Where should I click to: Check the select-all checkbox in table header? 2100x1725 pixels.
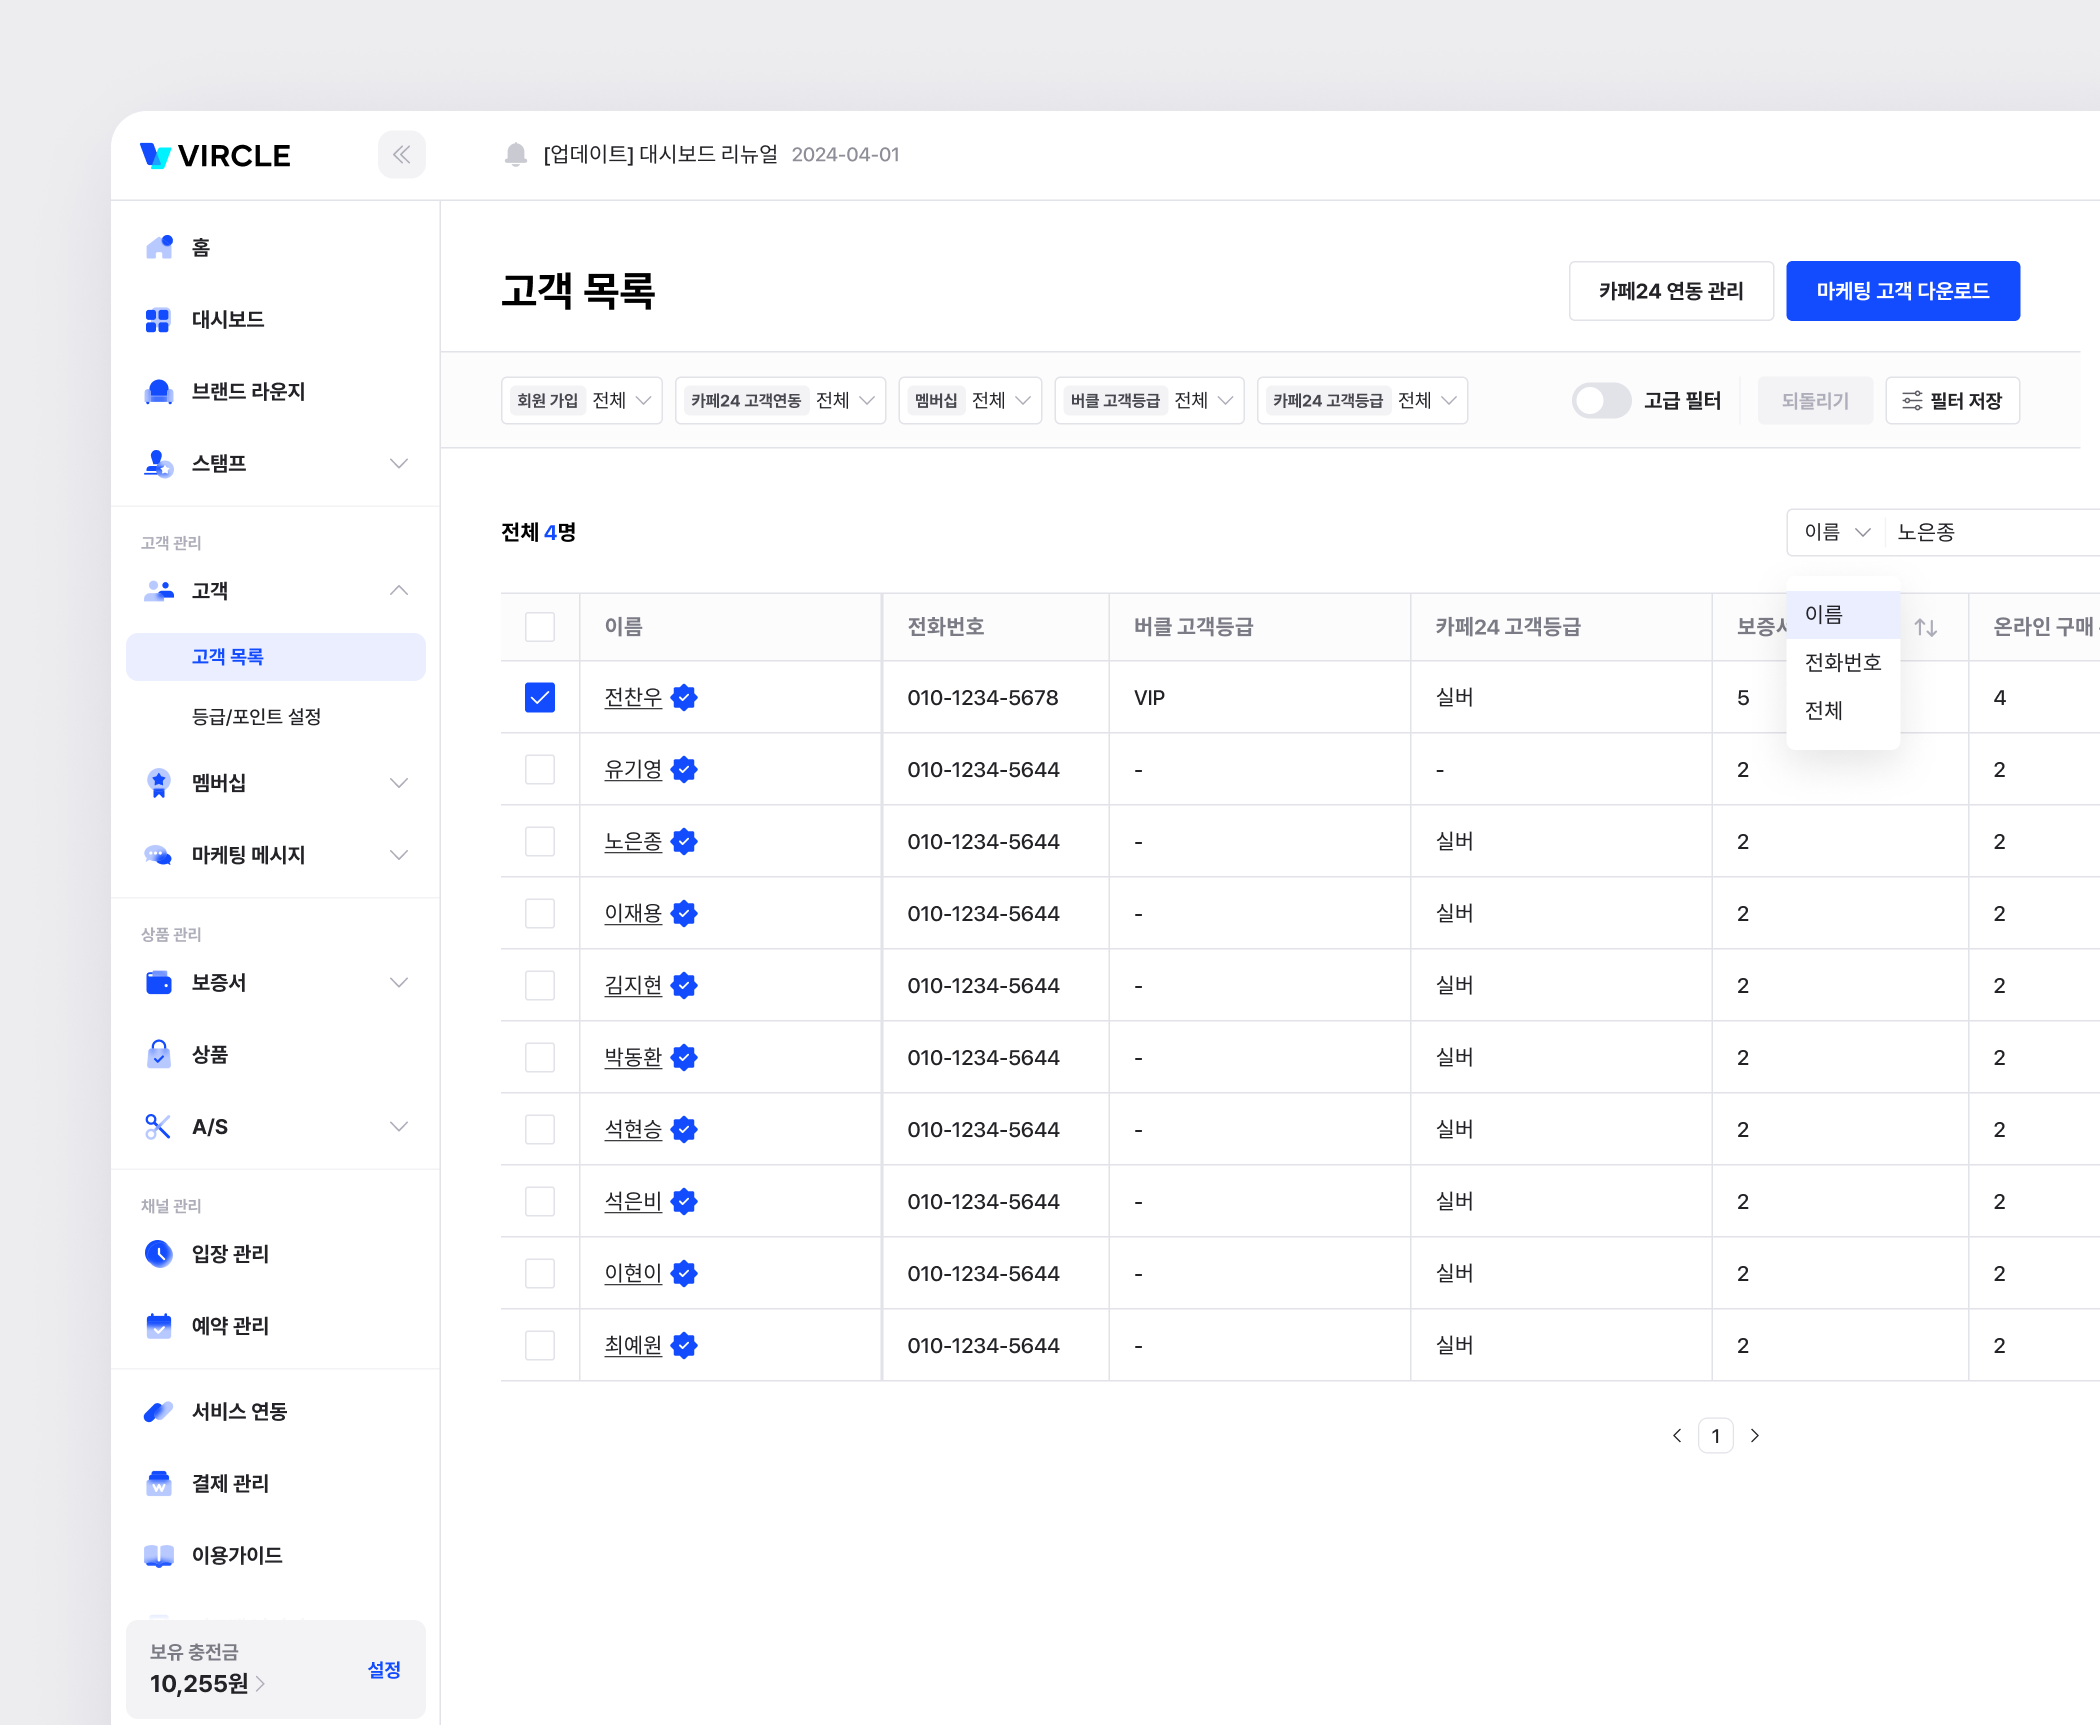coord(540,627)
